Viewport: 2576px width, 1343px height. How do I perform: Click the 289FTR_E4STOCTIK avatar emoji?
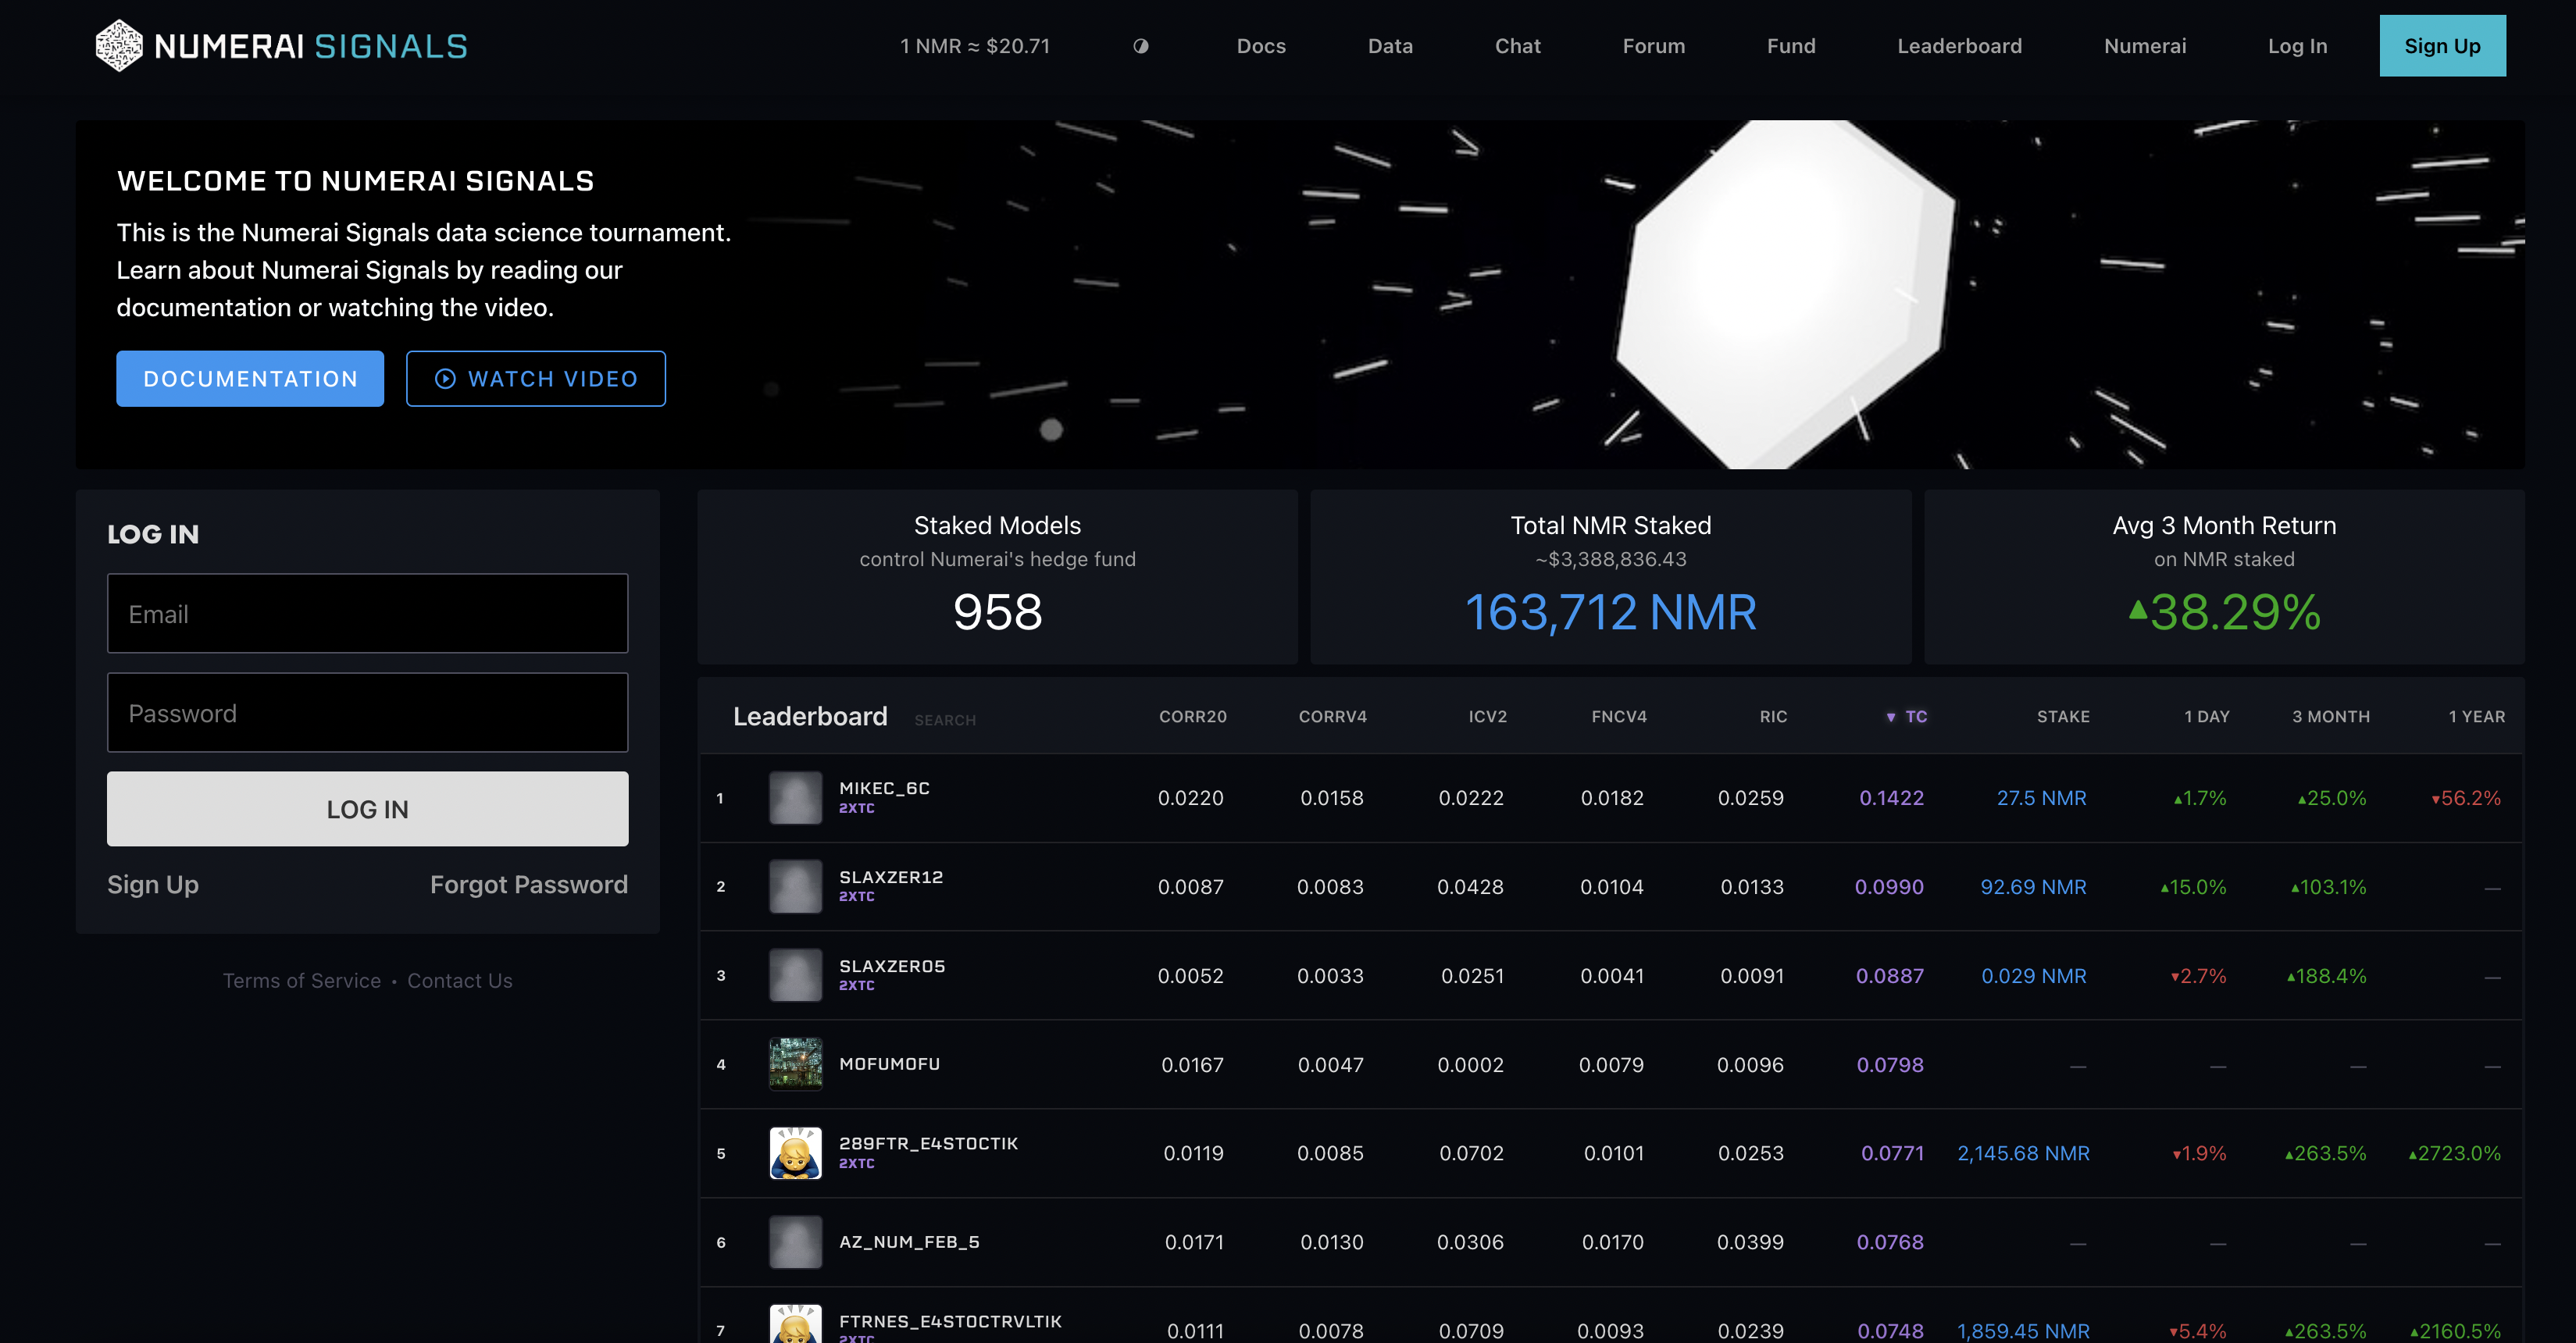click(x=795, y=1153)
